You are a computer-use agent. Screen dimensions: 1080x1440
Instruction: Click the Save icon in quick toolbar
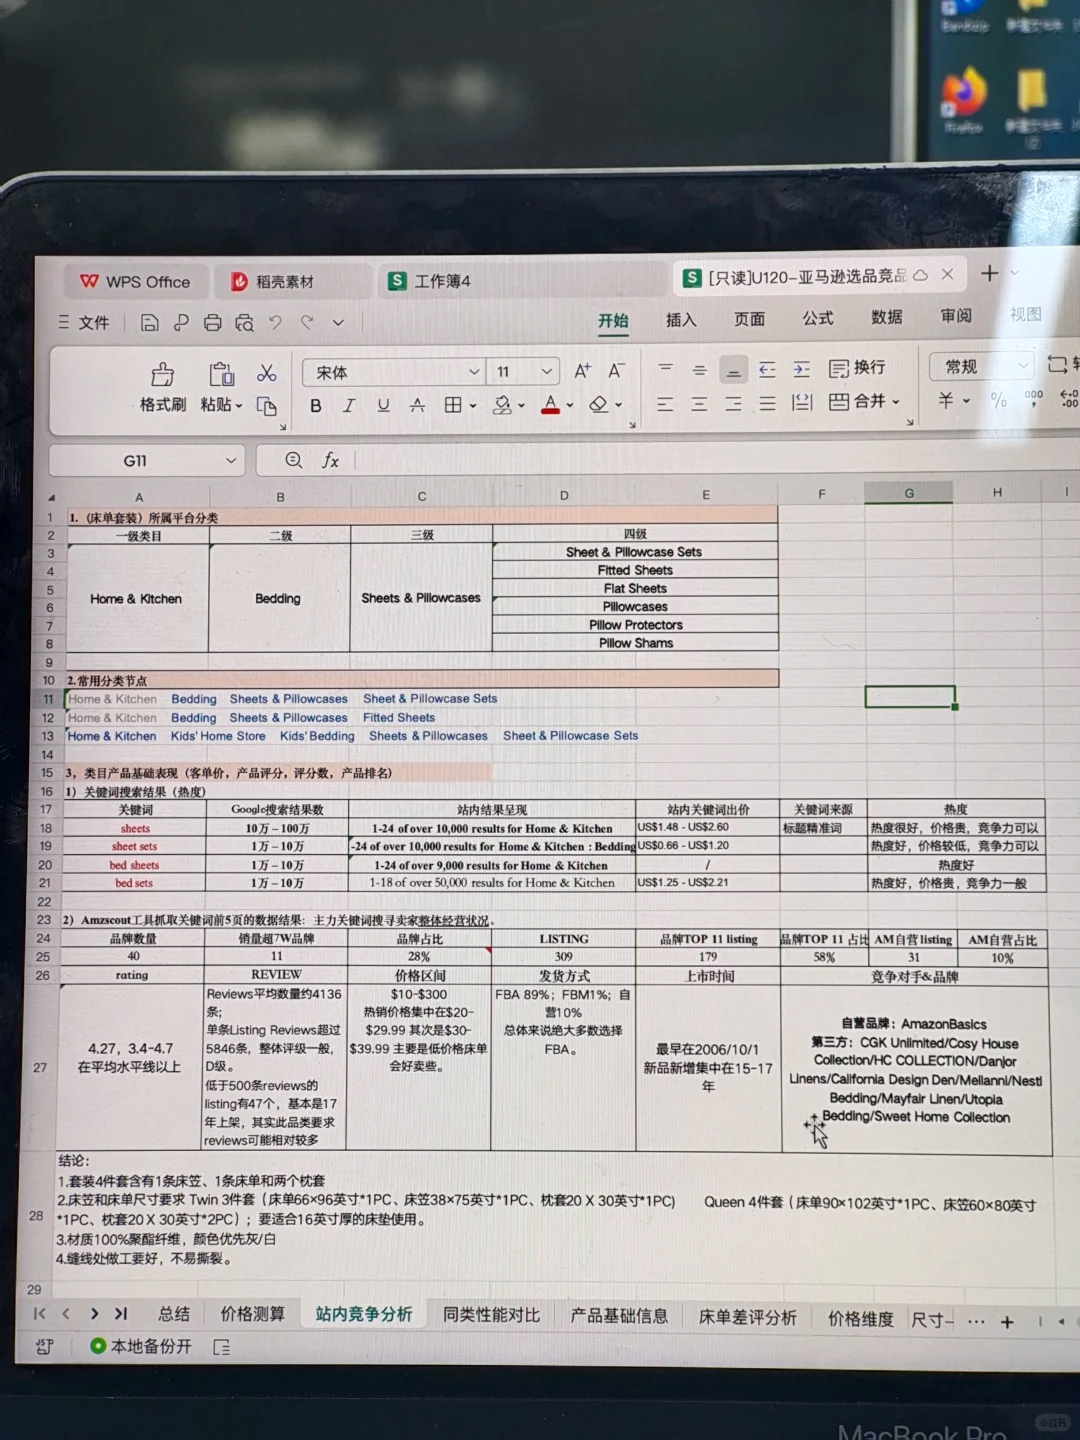pos(149,323)
